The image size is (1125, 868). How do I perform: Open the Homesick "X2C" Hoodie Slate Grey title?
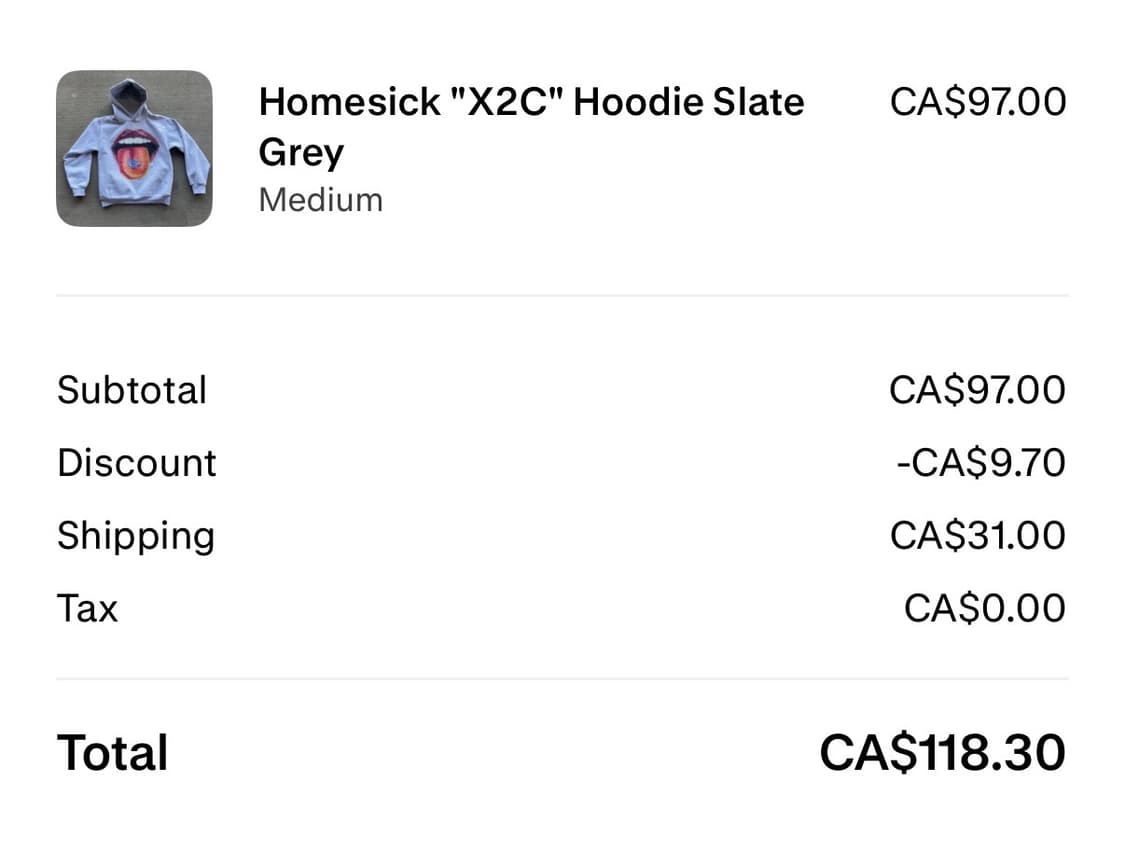pyautogui.click(x=530, y=102)
